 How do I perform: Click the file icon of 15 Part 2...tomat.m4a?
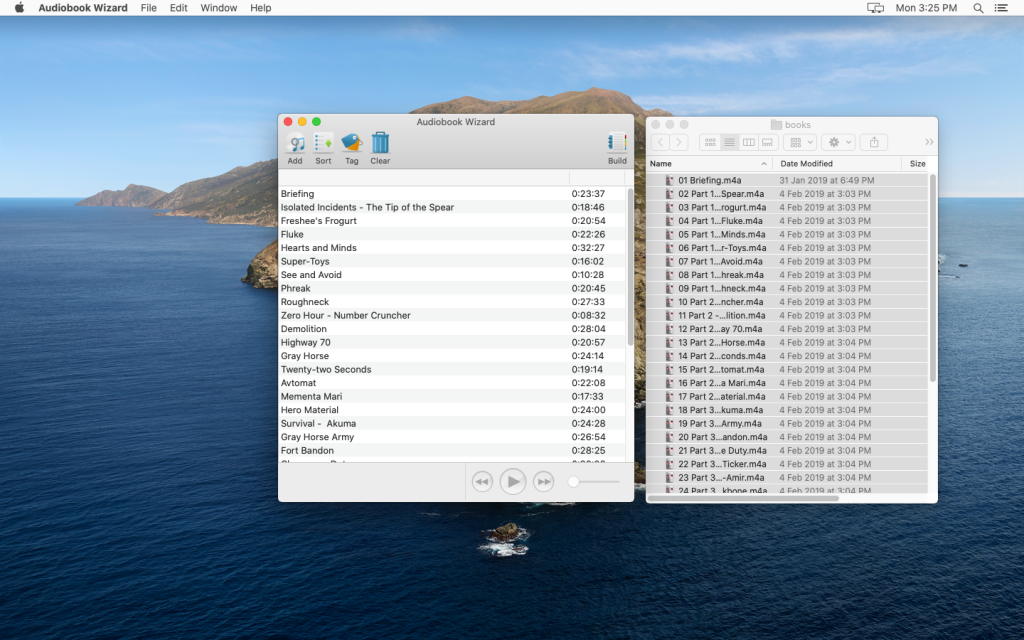coord(669,370)
